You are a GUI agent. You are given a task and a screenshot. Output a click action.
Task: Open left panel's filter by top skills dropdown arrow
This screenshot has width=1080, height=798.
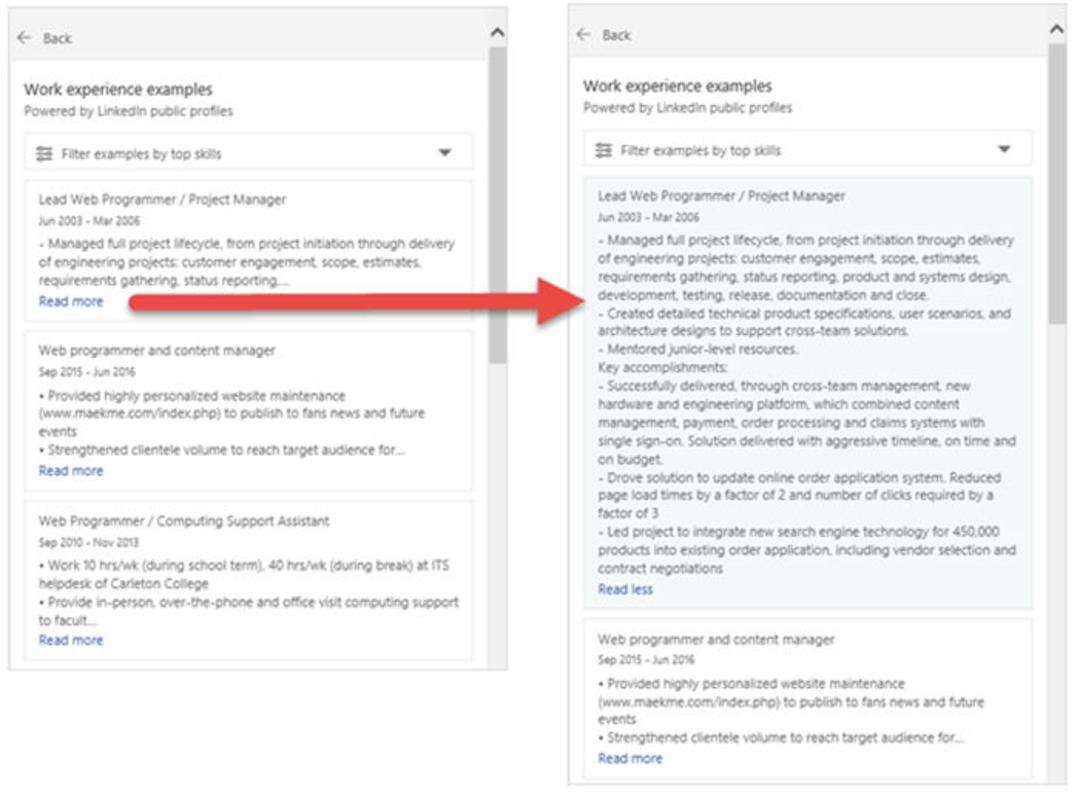[445, 153]
